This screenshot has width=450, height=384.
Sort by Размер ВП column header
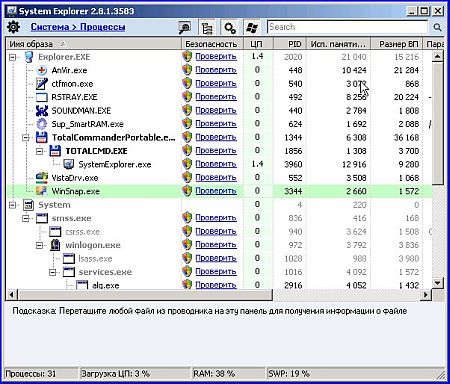coord(396,44)
